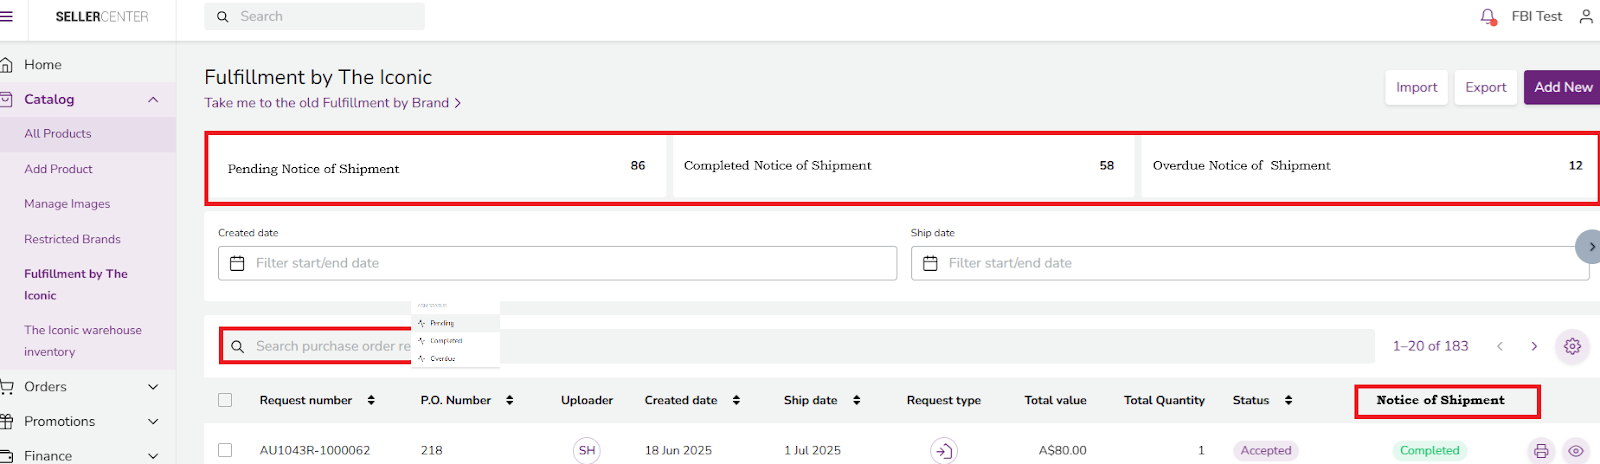1600x464 pixels.
Task: Click the print icon for AU1043R-1000062
Action: point(1541,451)
